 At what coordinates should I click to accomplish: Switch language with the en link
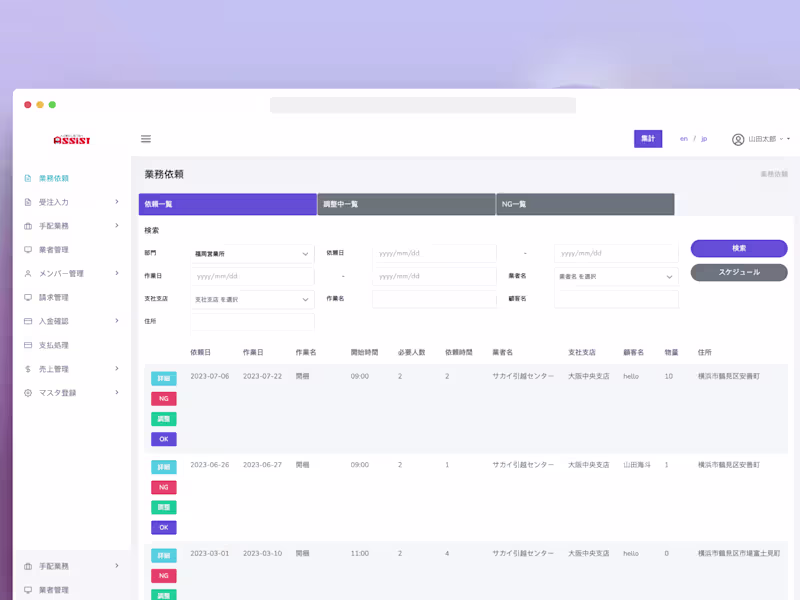(x=684, y=139)
